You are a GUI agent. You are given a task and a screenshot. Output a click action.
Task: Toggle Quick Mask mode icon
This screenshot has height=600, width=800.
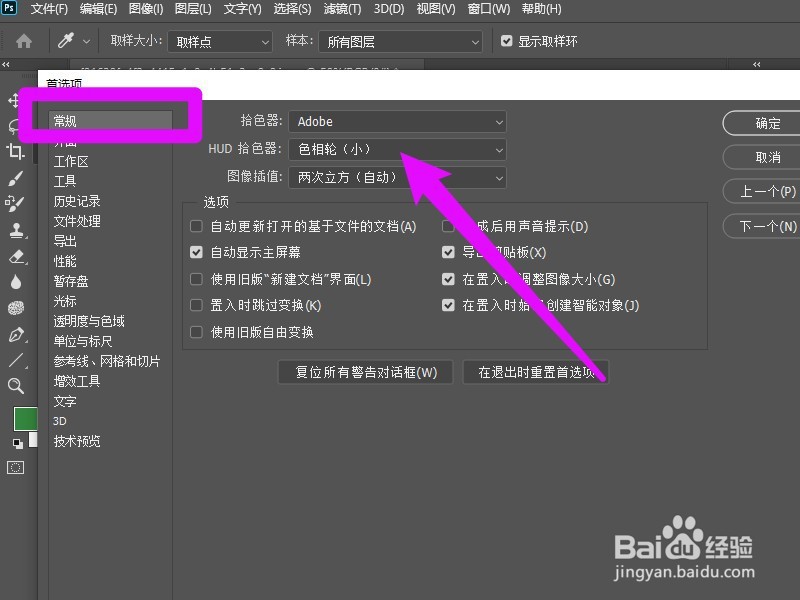click(x=15, y=467)
